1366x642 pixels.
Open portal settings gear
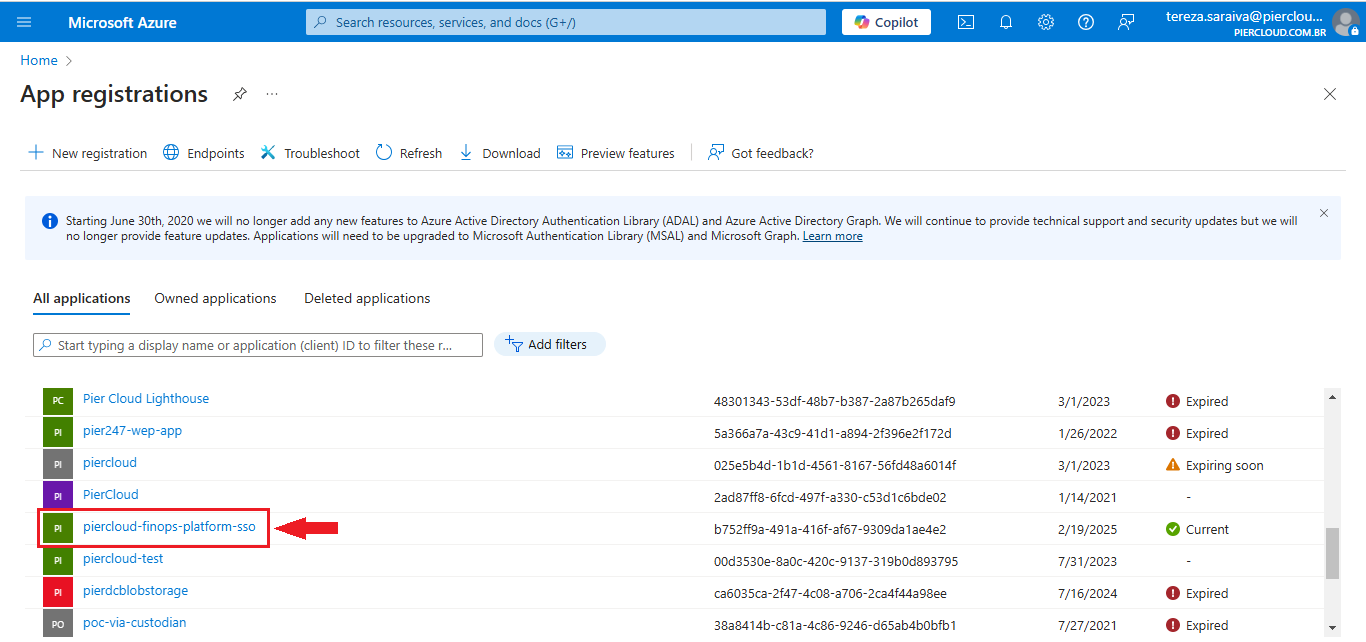[x=1046, y=22]
